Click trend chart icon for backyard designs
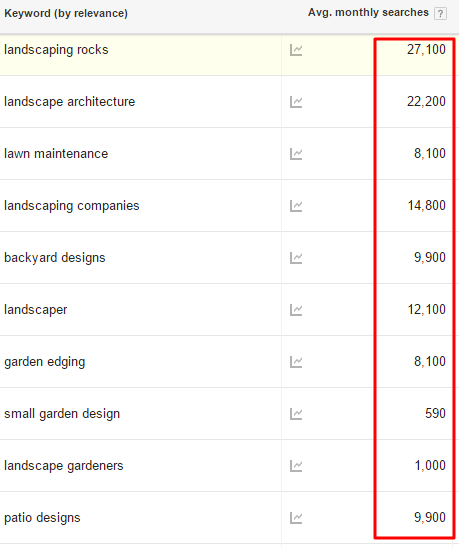Screen dimensions: 459x548 point(296,258)
